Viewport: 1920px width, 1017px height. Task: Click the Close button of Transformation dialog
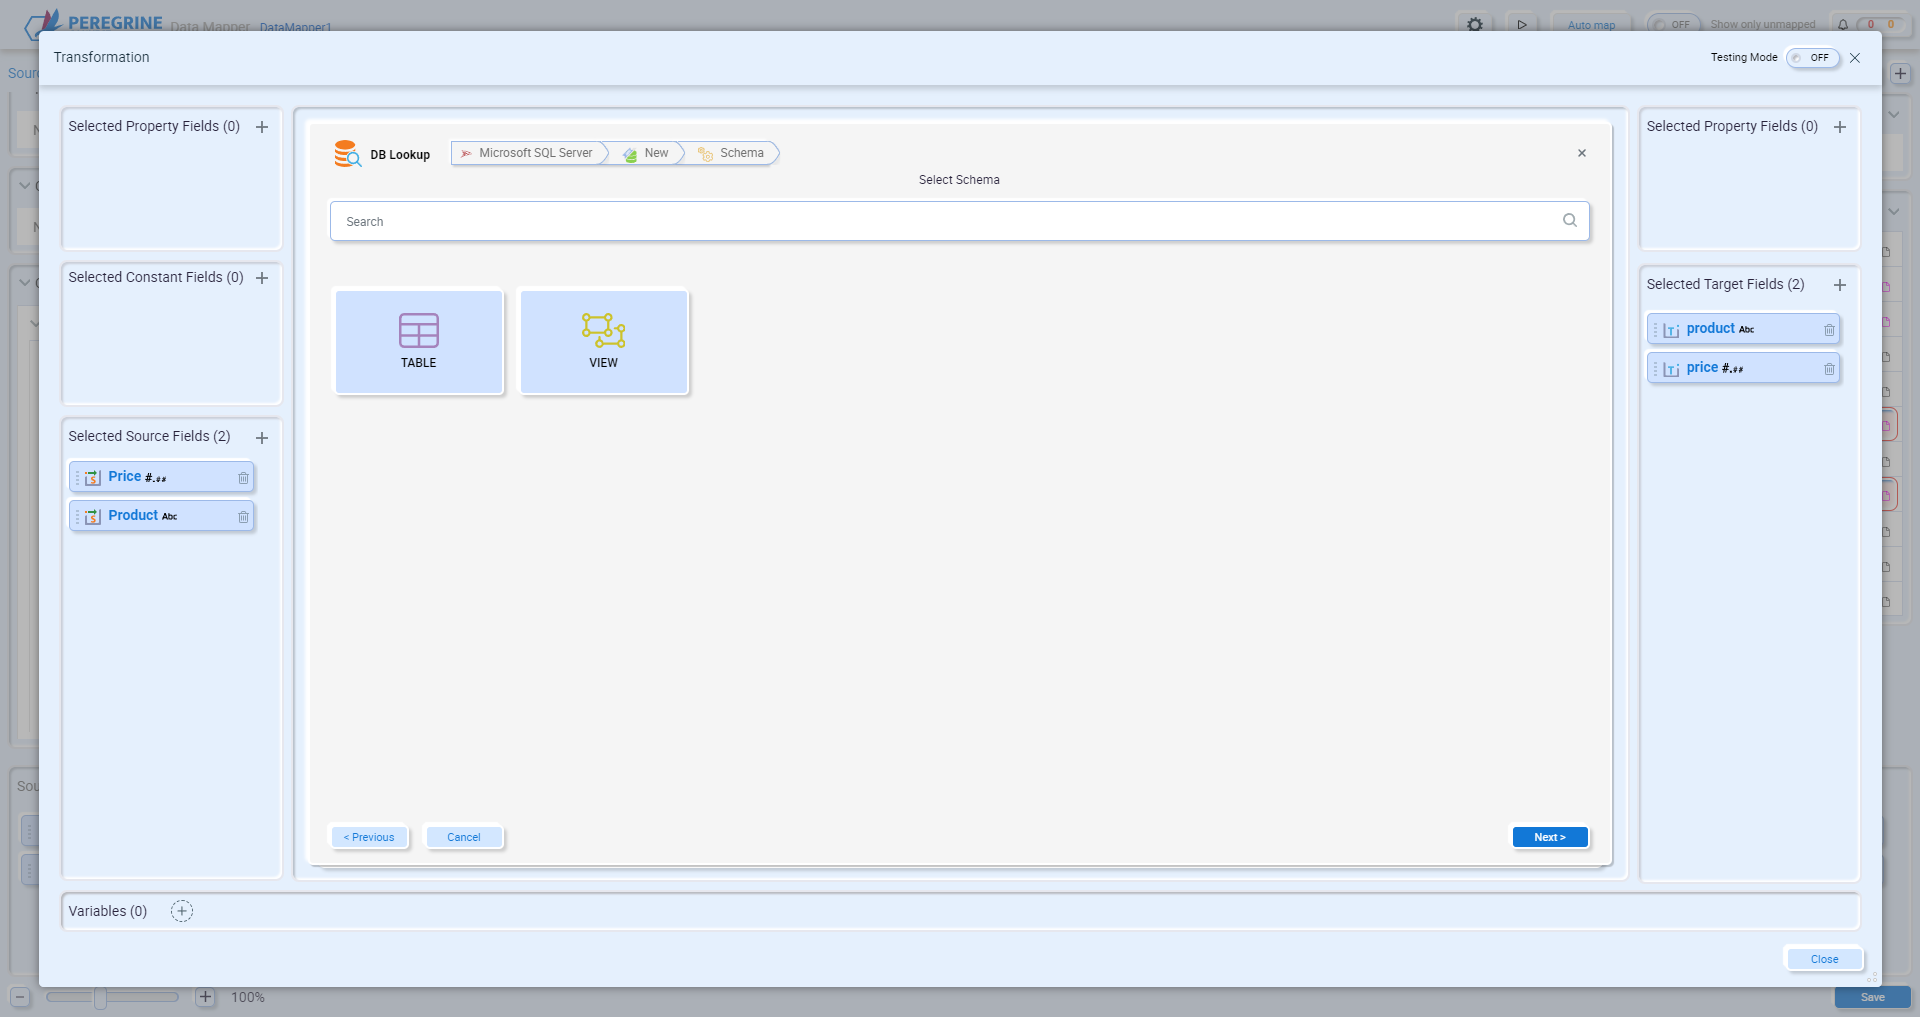[x=1824, y=959]
